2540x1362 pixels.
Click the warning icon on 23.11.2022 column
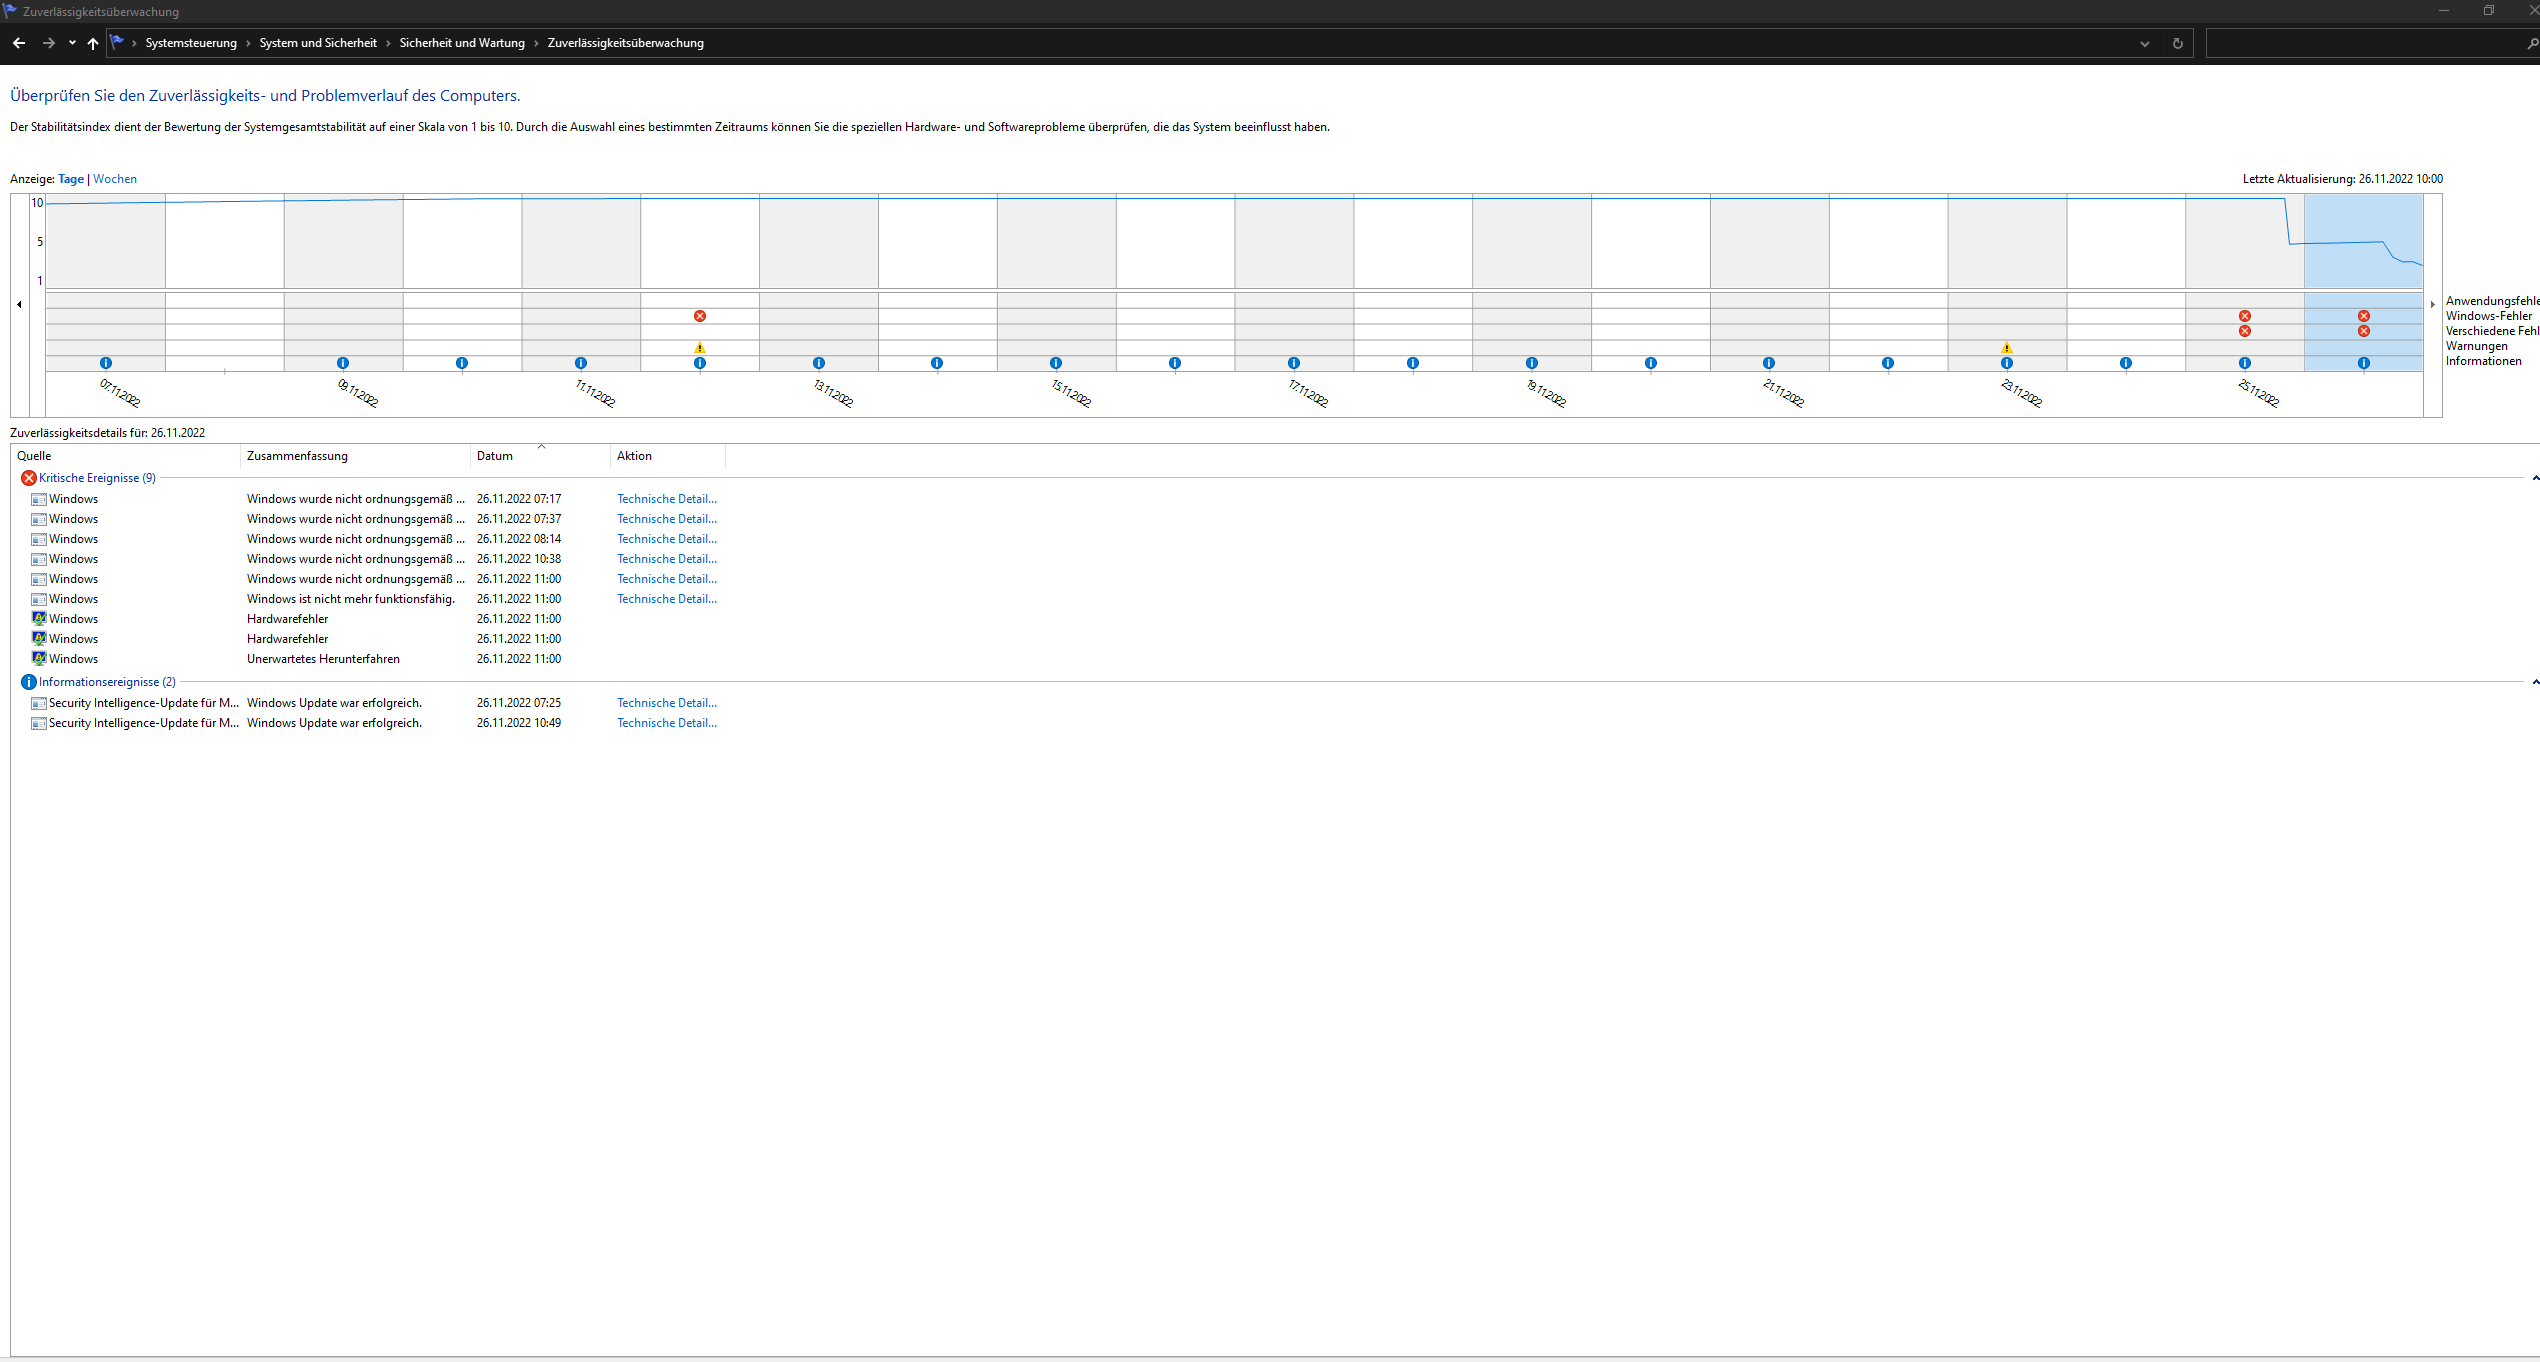2007,348
